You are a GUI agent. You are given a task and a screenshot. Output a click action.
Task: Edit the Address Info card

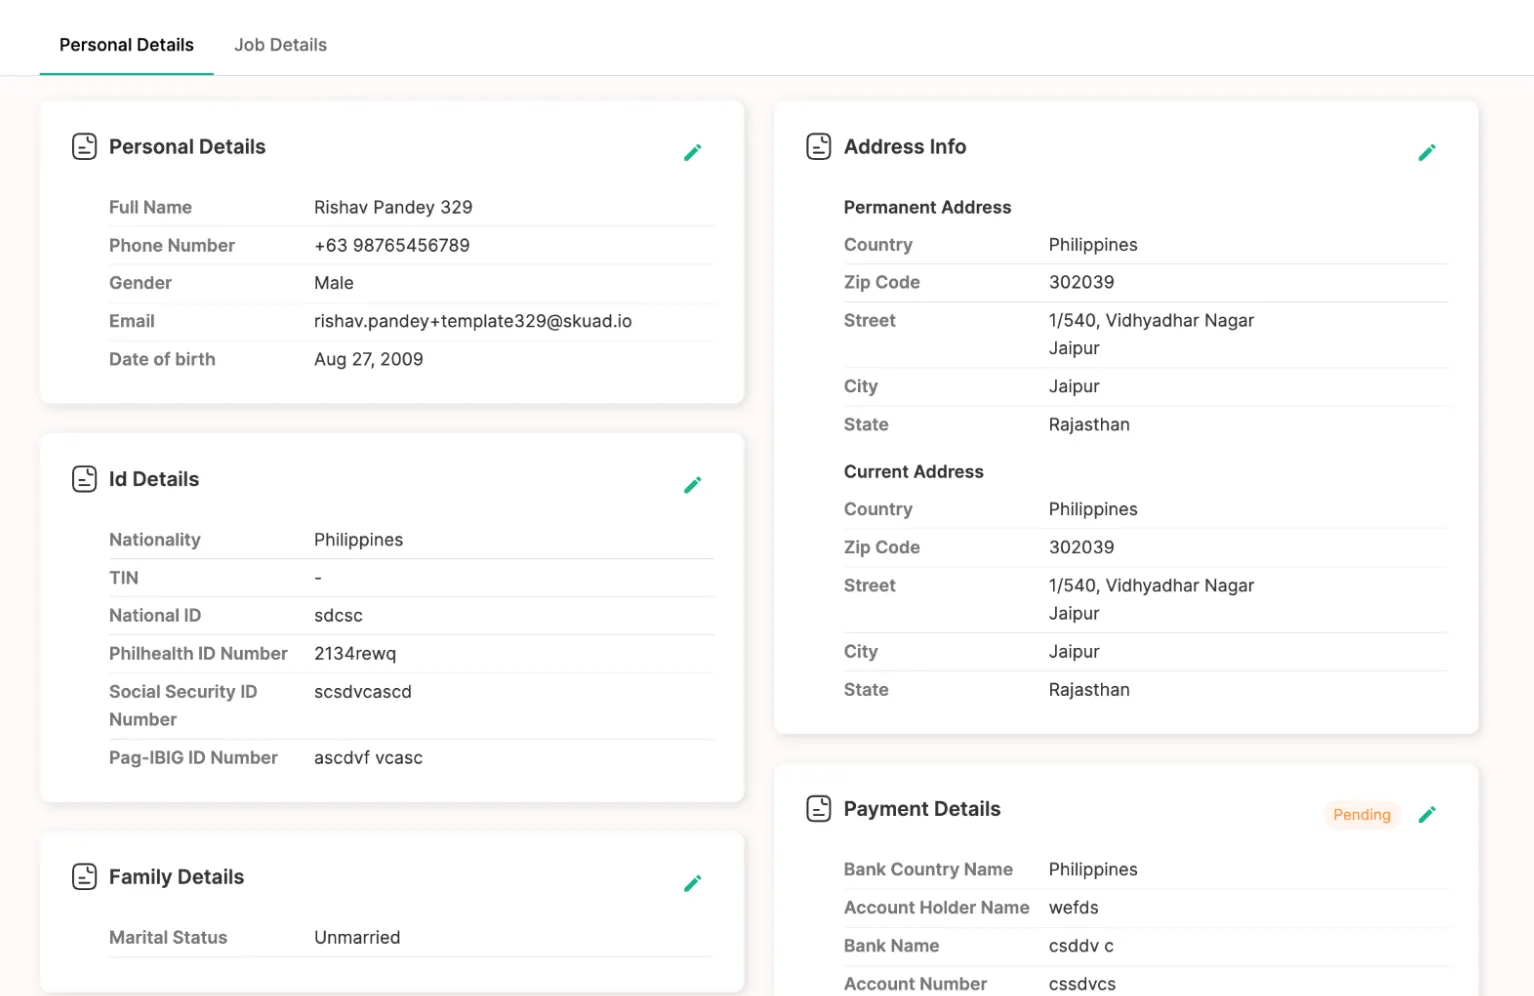(1427, 152)
